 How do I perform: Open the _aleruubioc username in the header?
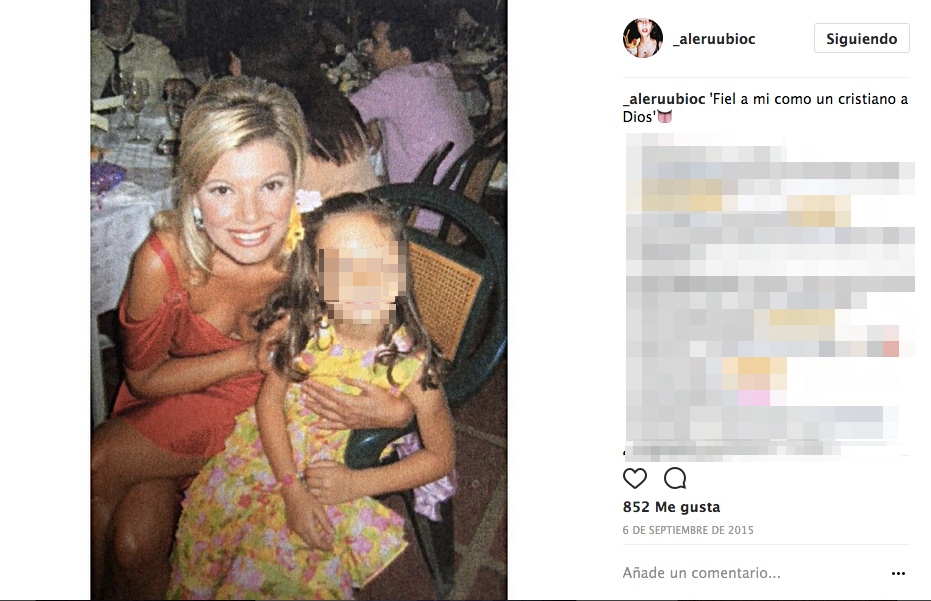click(714, 39)
